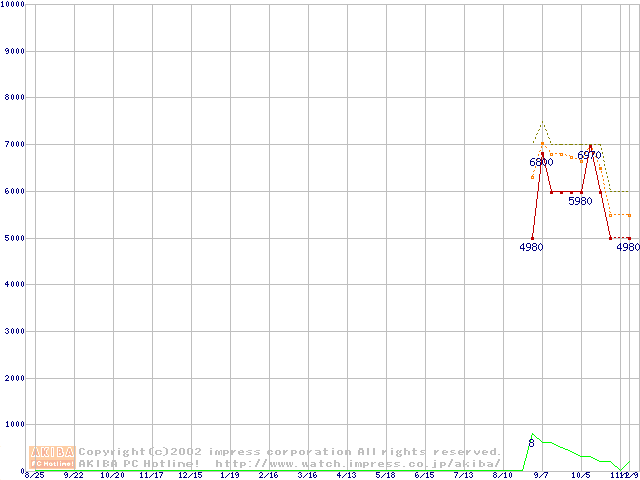The height and width of the screenshot is (480, 640).
Task: Click the peak of the olive dashed line
Action: pyautogui.click(x=542, y=123)
